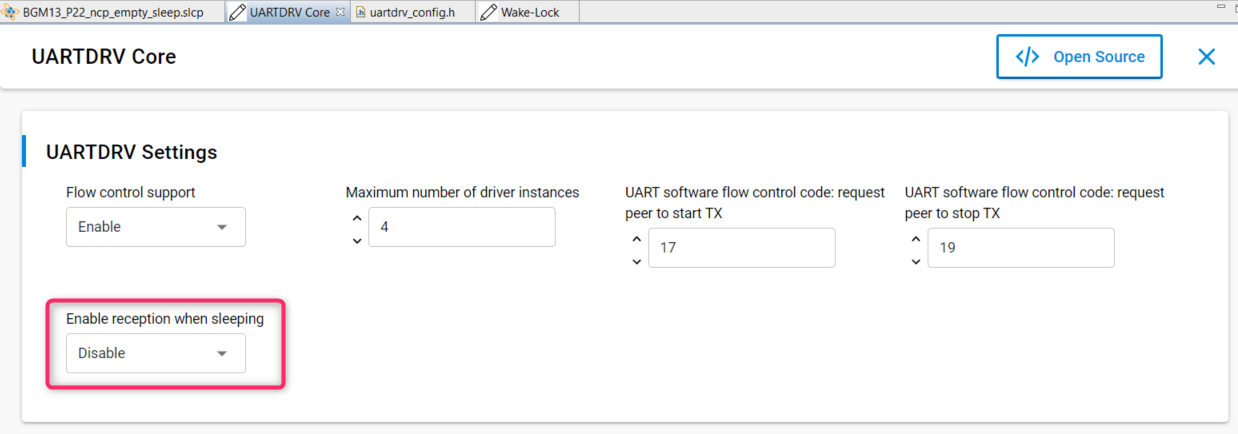Click the pencil icon on Wake-Lock tab
1238x434 pixels.
tap(489, 12)
